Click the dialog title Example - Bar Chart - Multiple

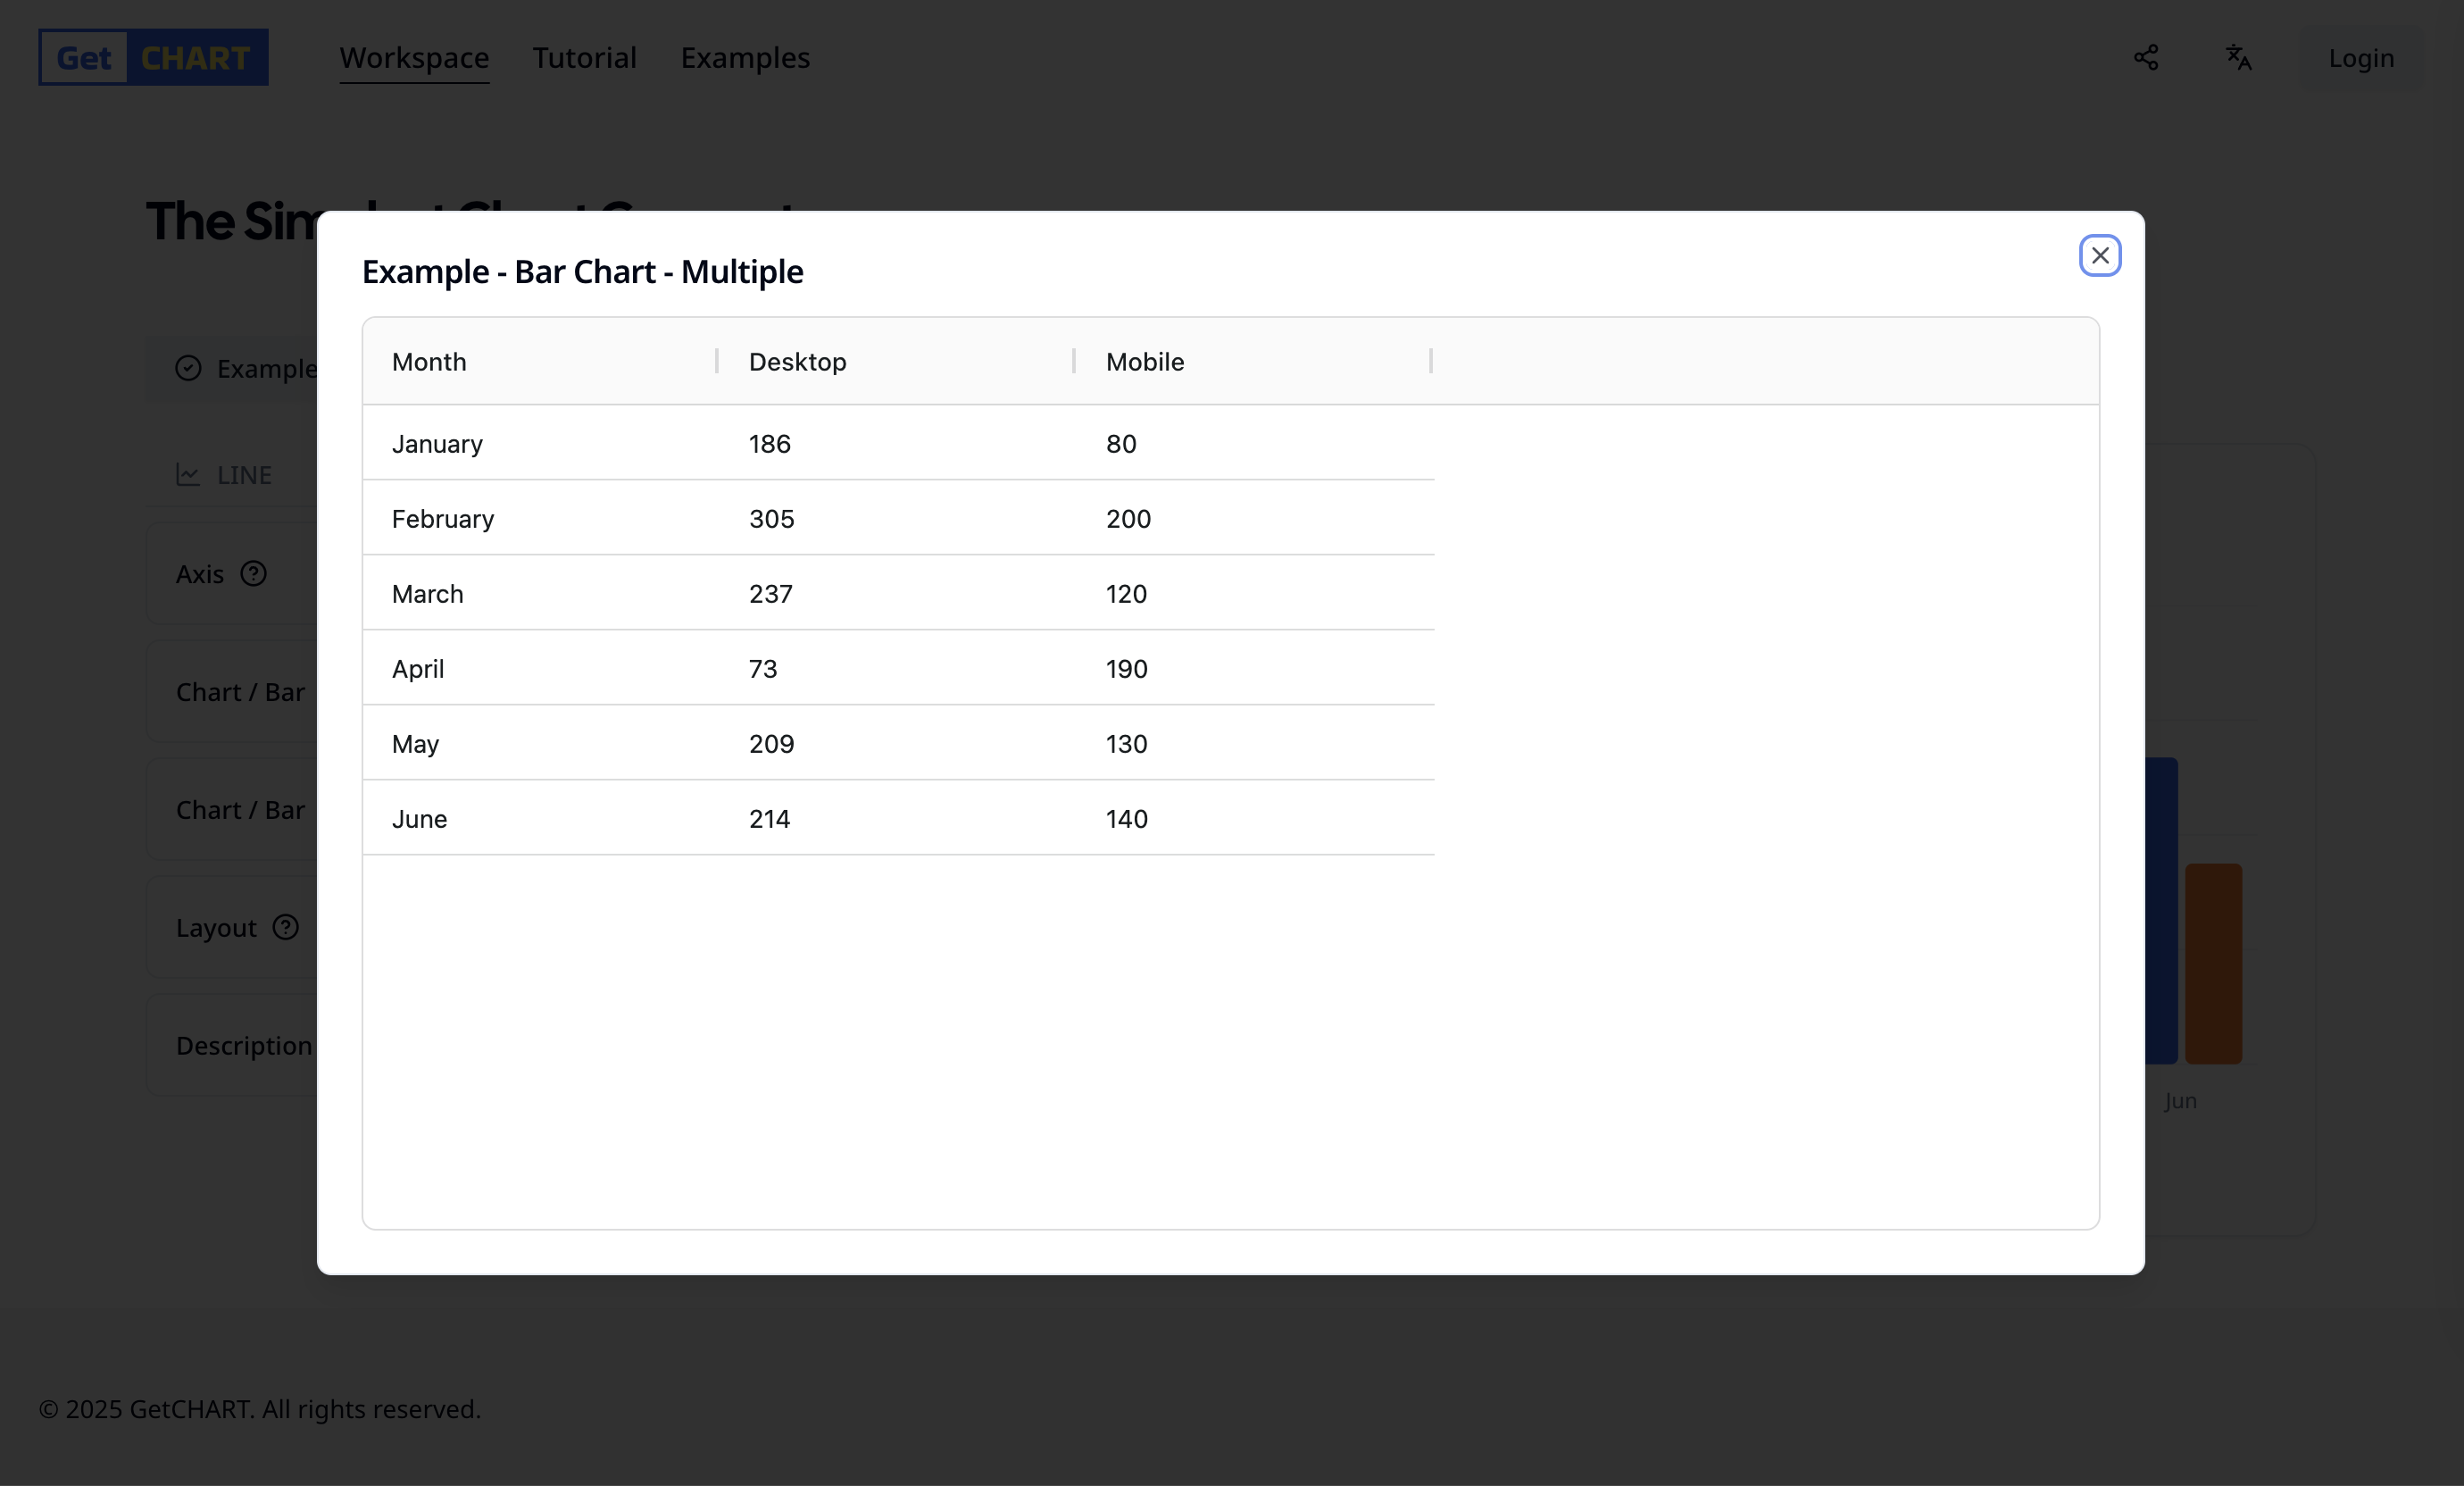click(582, 271)
